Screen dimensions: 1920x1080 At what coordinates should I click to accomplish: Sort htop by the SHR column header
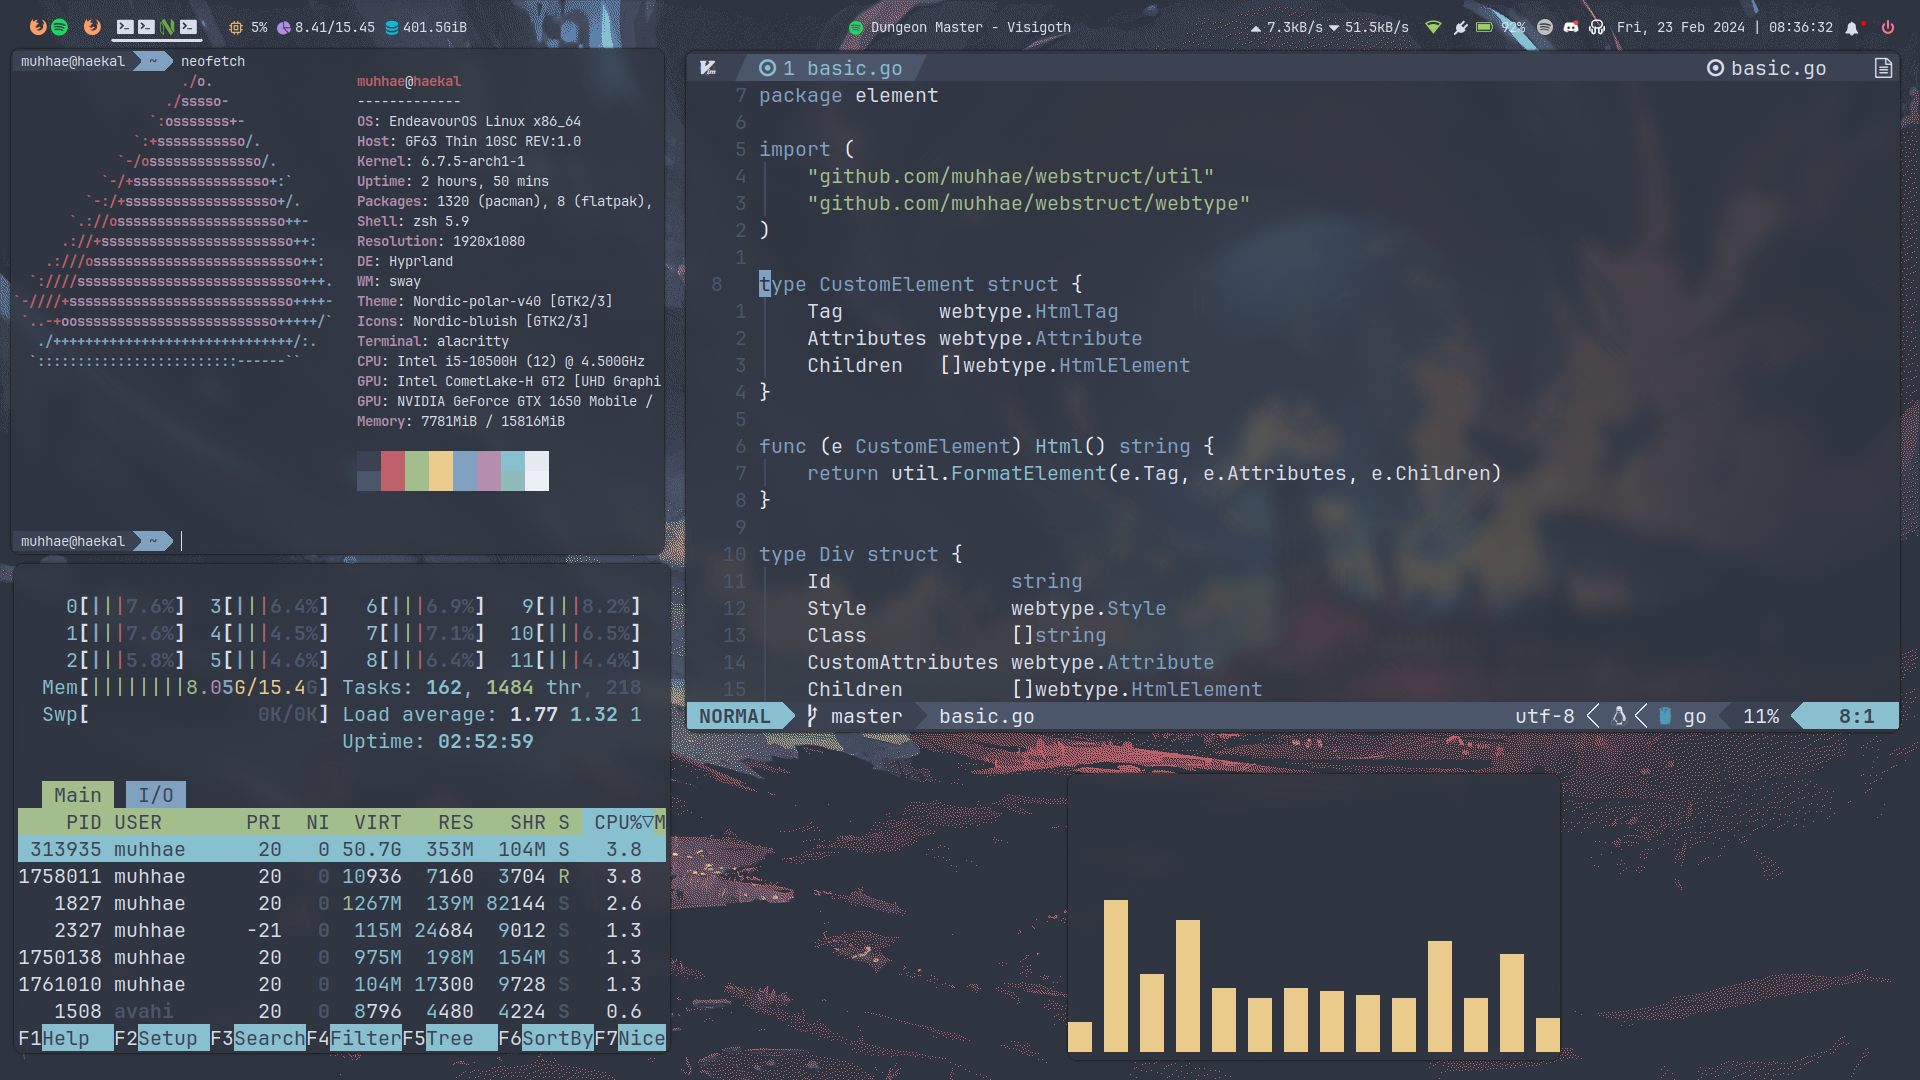(528, 822)
